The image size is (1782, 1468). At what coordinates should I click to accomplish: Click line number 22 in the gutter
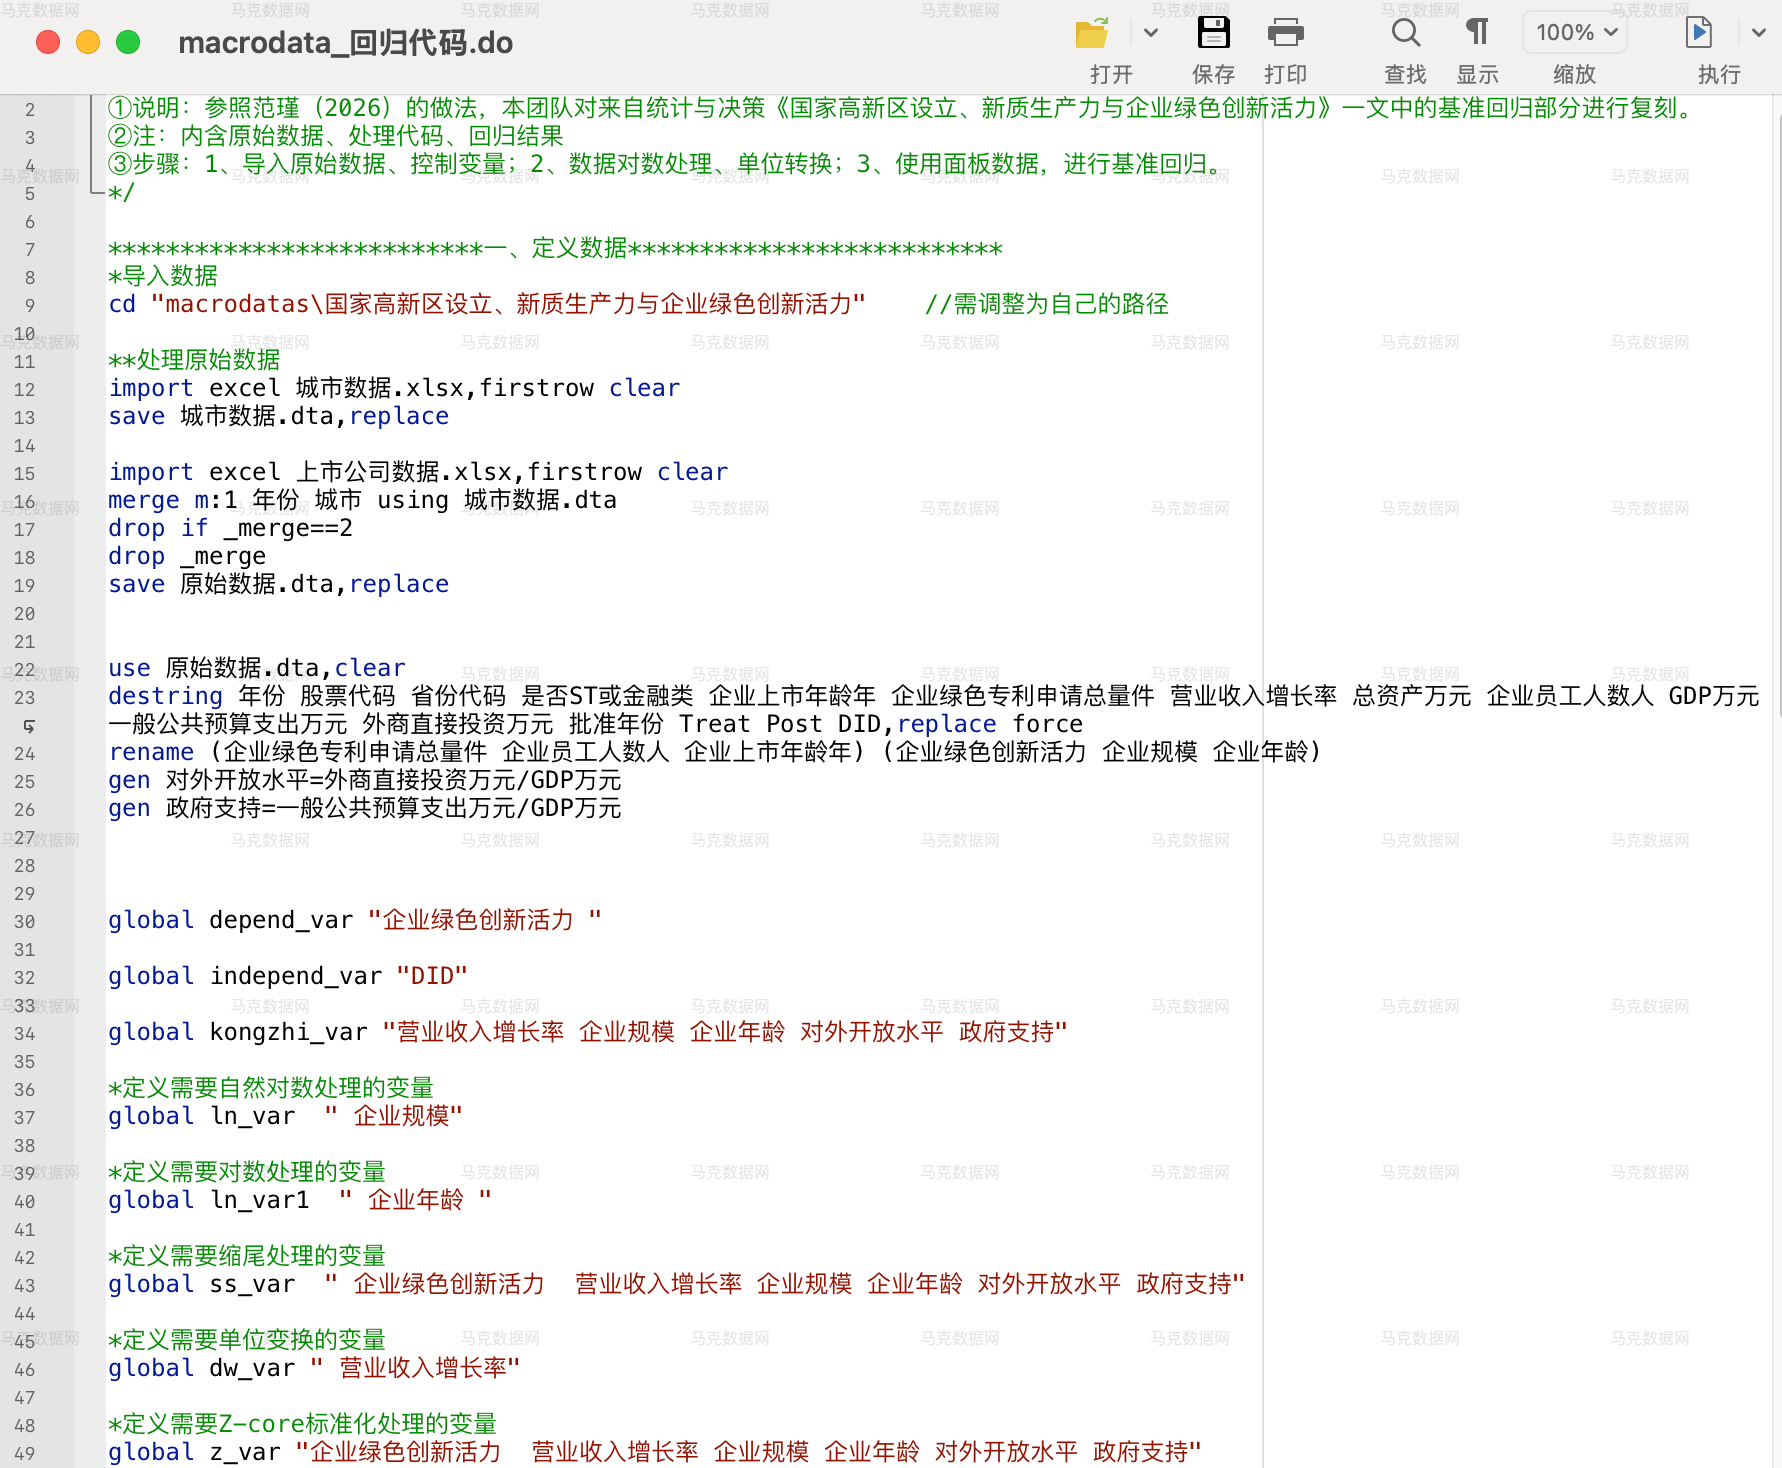(26, 670)
